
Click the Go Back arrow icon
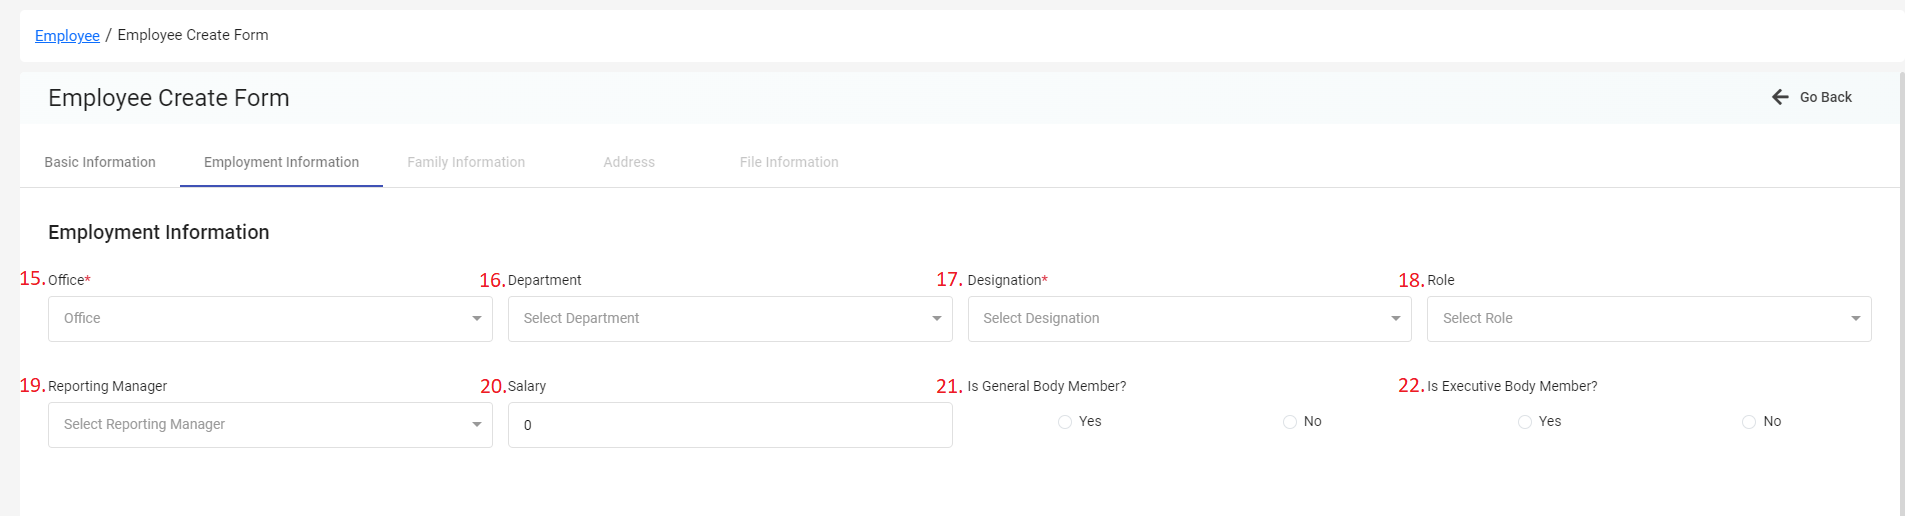pyautogui.click(x=1780, y=97)
